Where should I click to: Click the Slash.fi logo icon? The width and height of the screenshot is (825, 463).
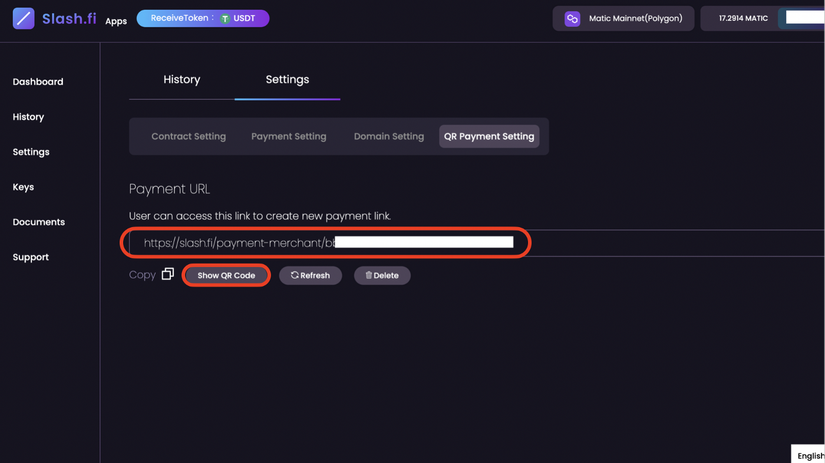coord(23,18)
